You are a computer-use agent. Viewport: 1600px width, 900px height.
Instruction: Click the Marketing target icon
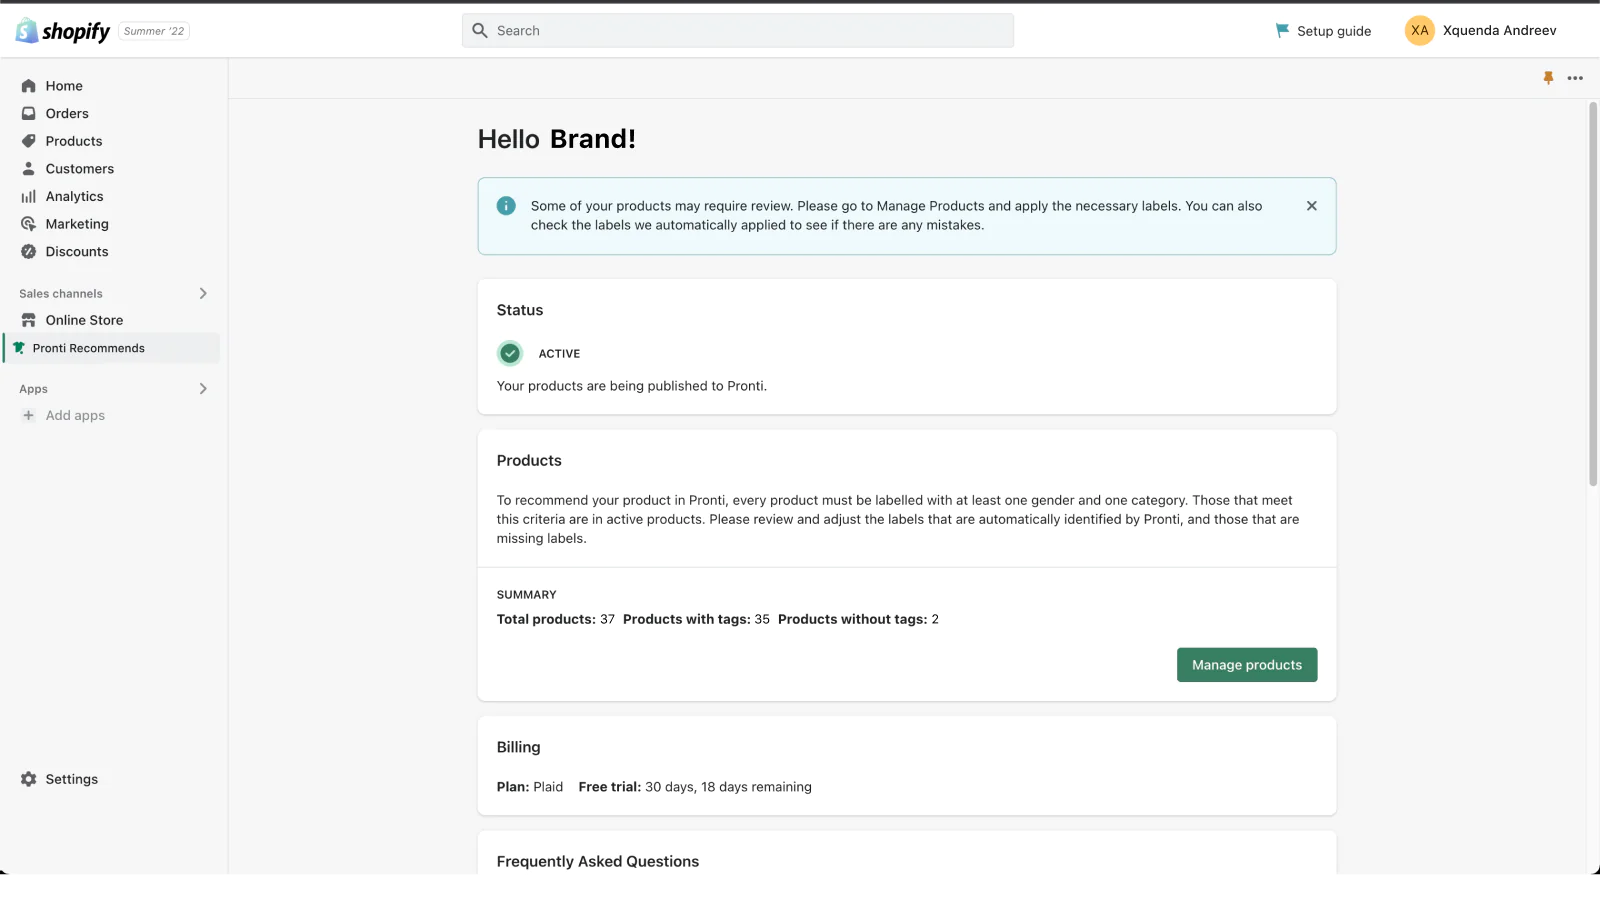point(29,224)
